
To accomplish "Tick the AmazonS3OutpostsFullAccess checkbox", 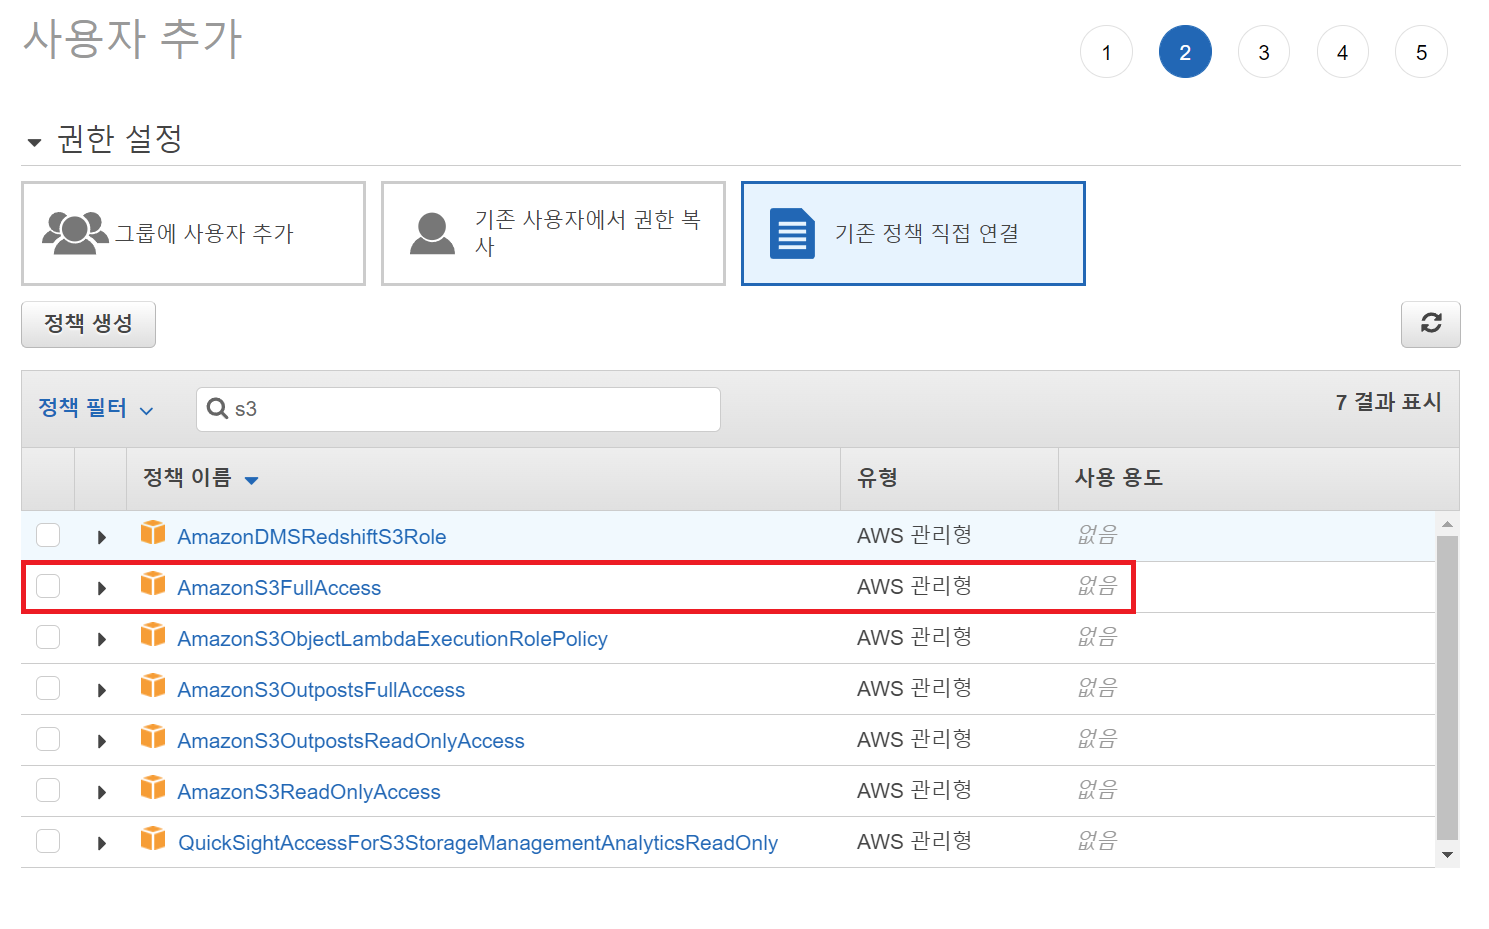I will click(x=48, y=688).
